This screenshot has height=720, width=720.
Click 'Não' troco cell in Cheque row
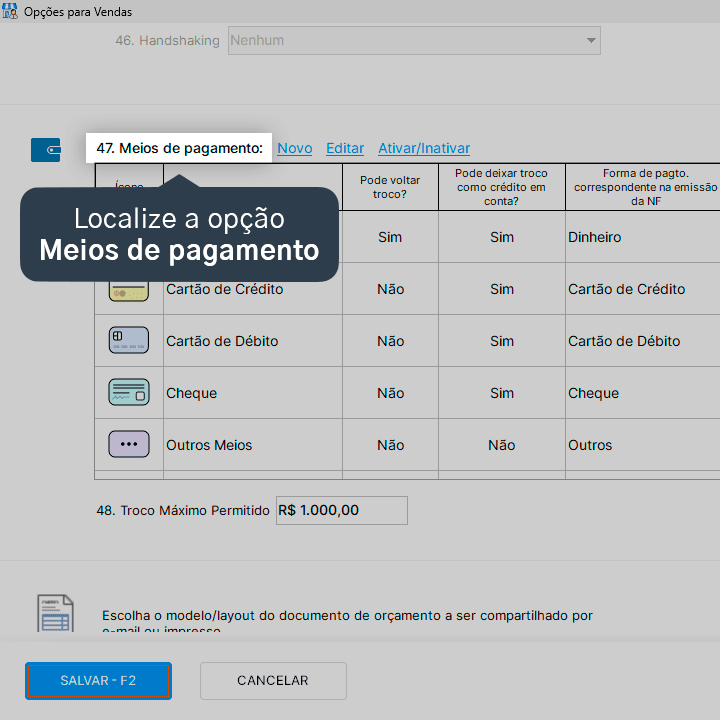(390, 393)
